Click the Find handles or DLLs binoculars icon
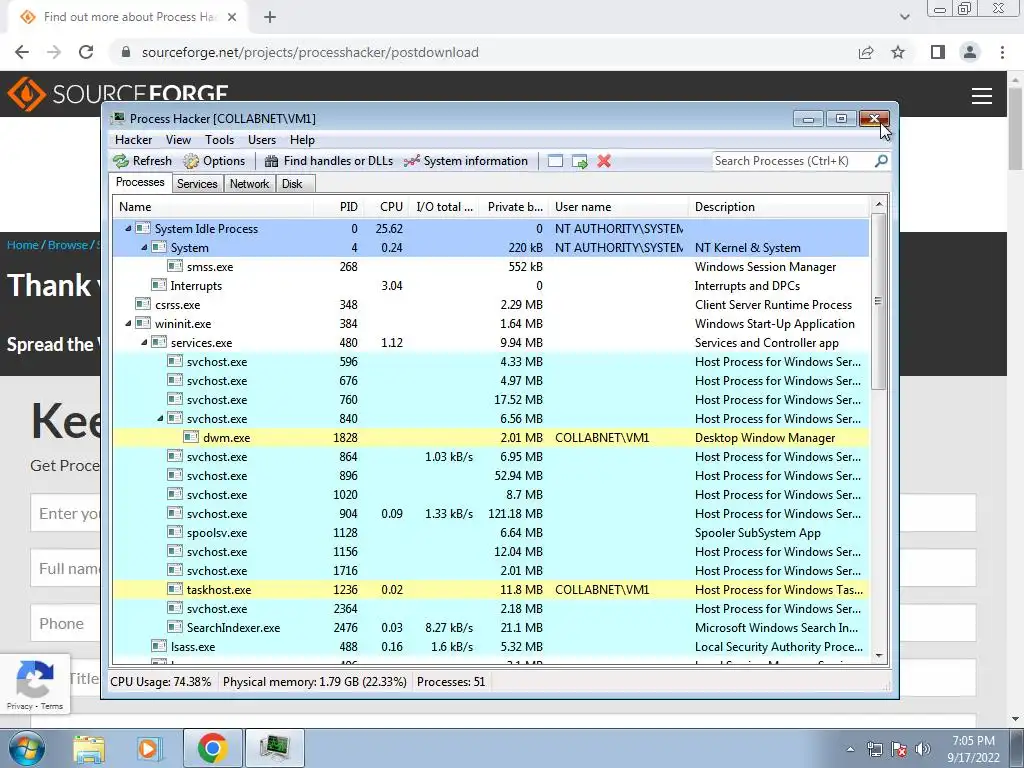This screenshot has width=1024, height=768. [x=272, y=161]
